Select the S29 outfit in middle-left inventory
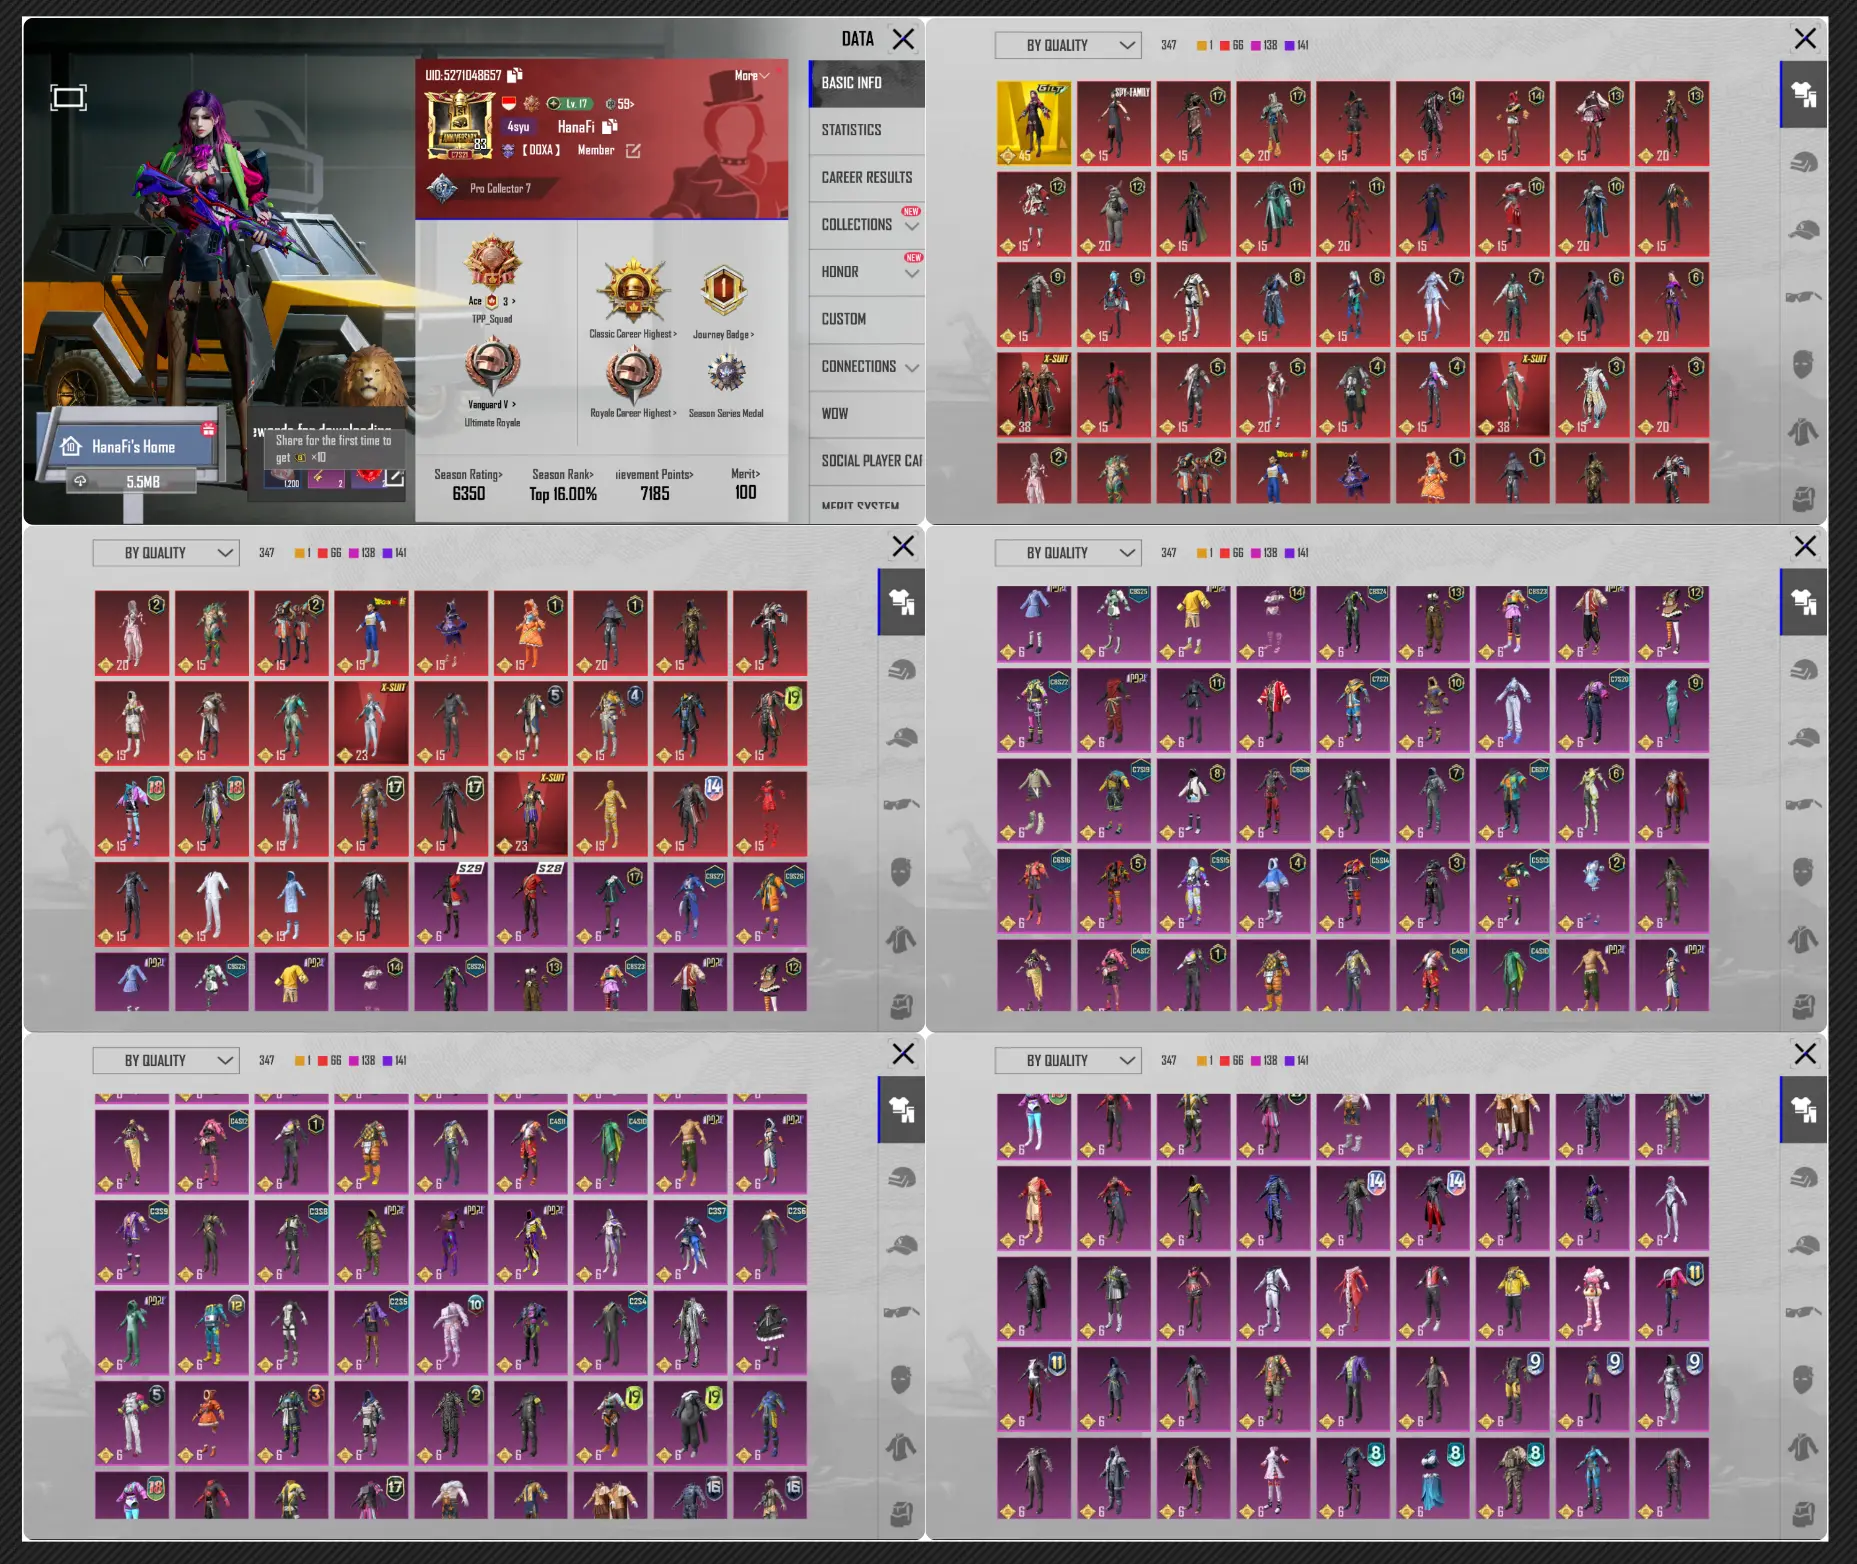1857x1564 pixels. (451, 904)
